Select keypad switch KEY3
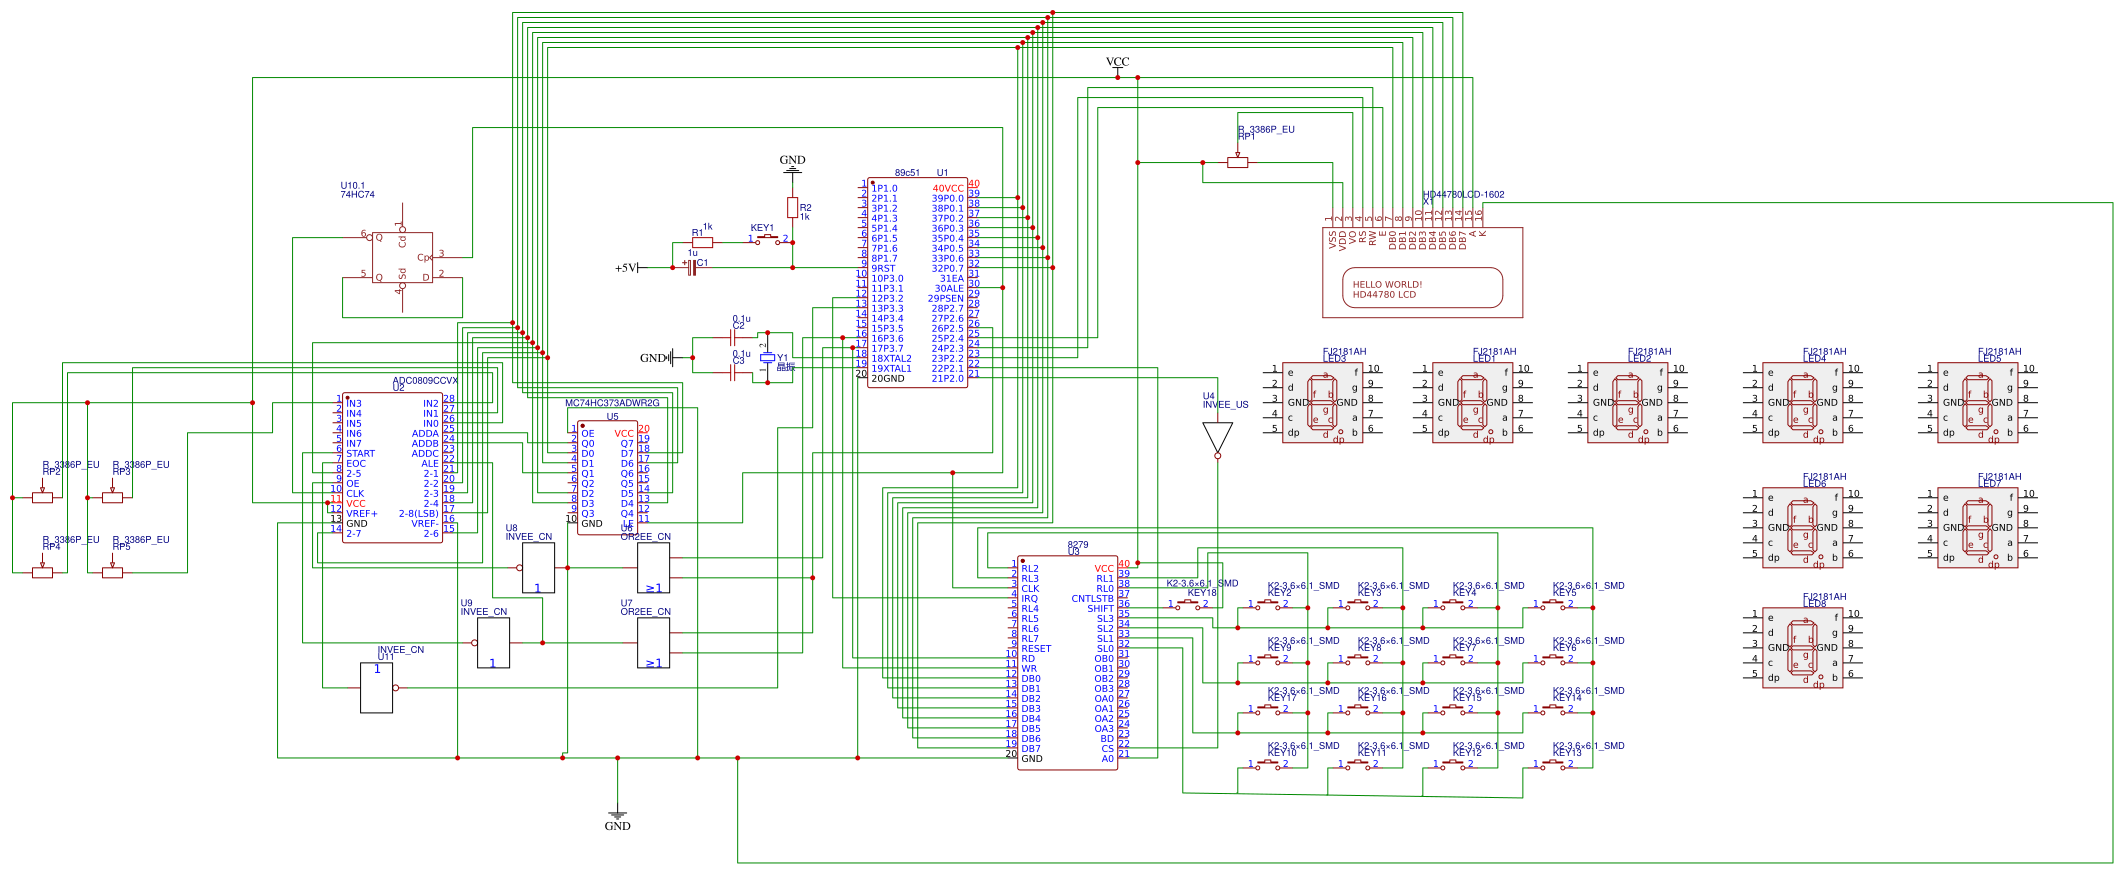 1357,603
